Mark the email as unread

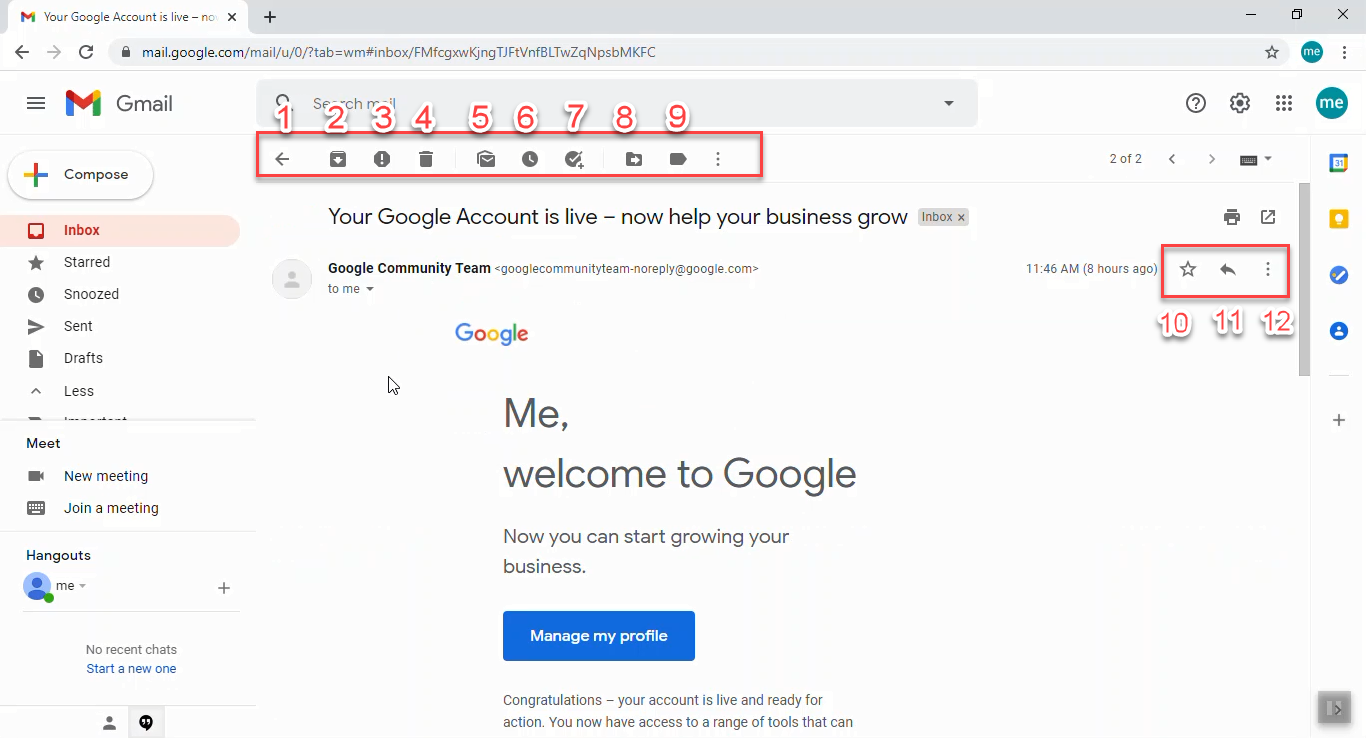(486, 158)
